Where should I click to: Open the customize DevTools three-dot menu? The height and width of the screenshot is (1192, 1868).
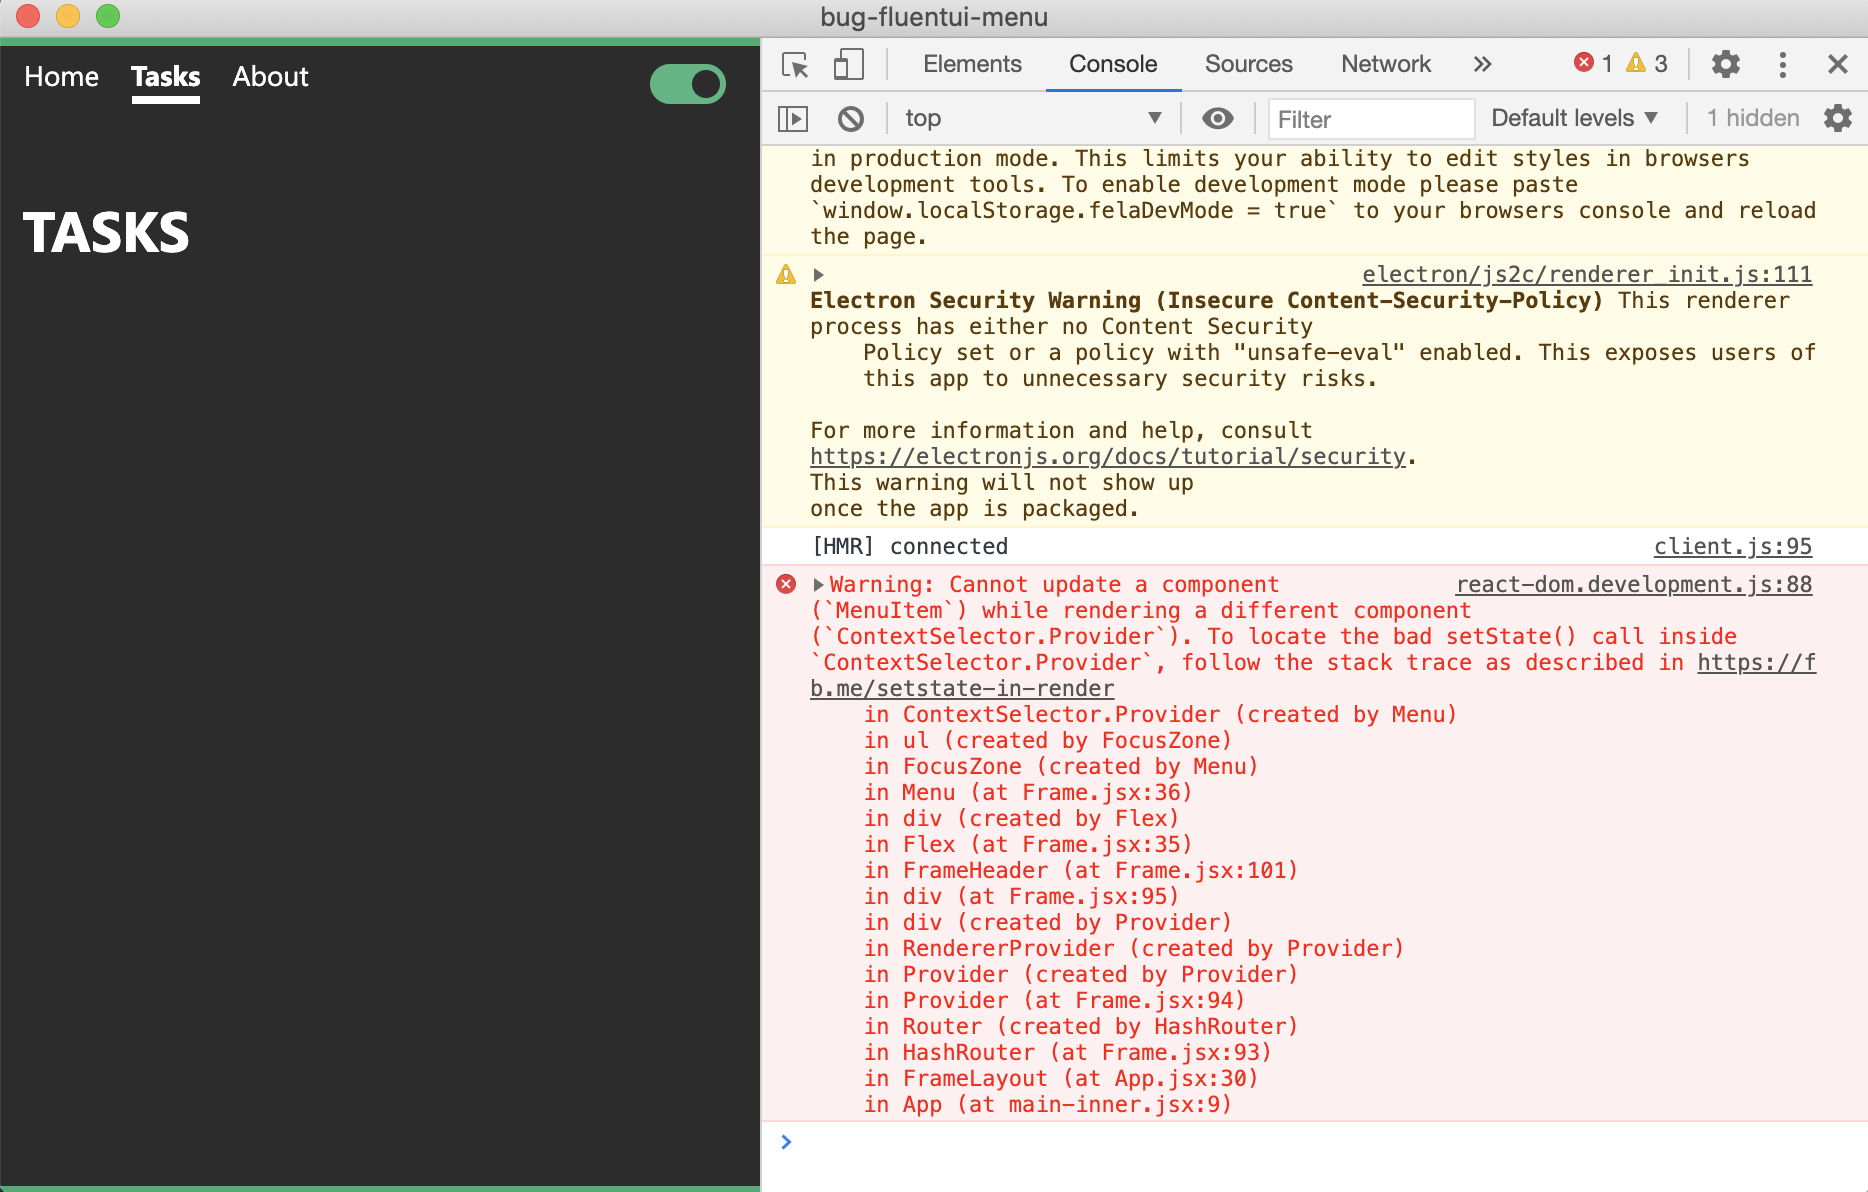tap(1782, 64)
